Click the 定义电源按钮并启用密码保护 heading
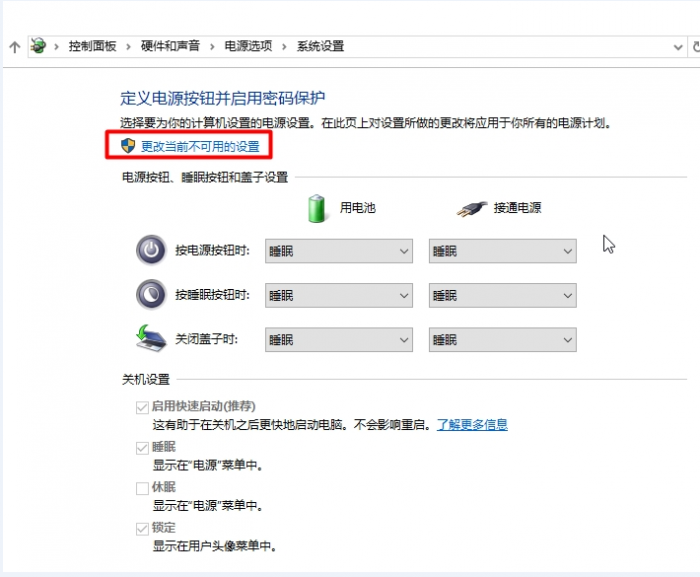This screenshot has width=700, height=577. click(x=222, y=98)
